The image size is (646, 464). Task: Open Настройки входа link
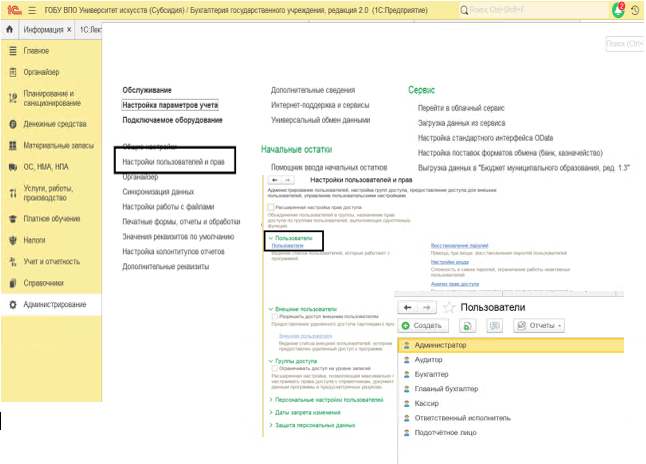[x=449, y=262]
